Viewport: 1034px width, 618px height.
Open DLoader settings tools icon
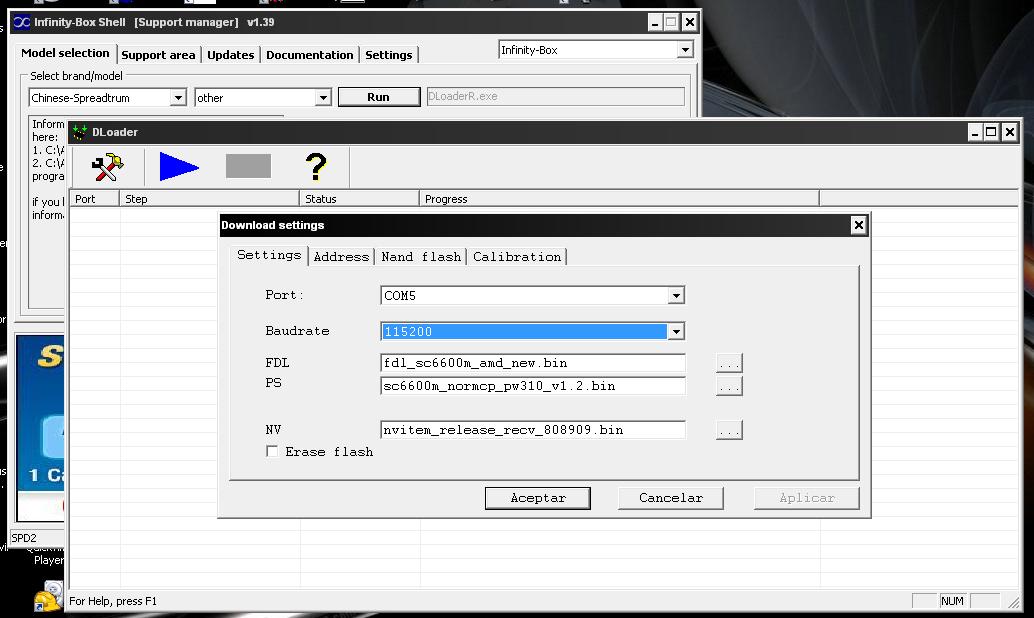pos(107,167)
